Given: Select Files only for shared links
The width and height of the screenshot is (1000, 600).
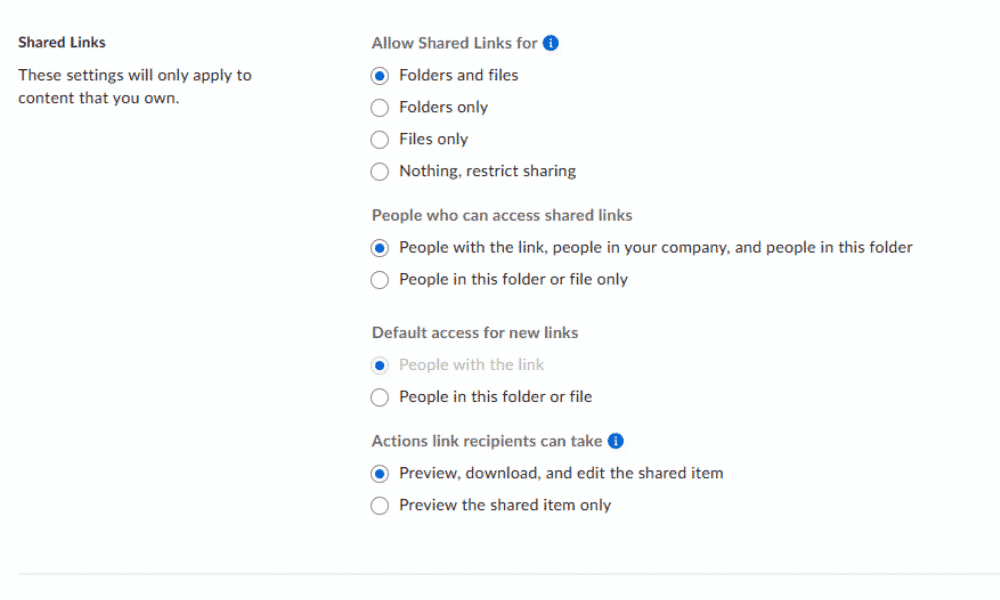Looking at the screenshot, I should tap(380, 139).
